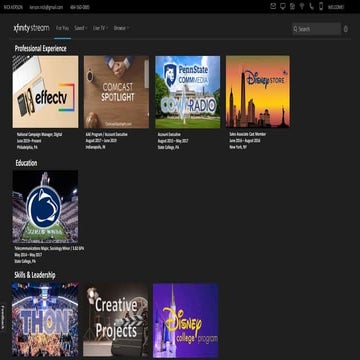Click the xfinity stream logo
The height and width of the screenshot is (360, 360).
(x=31, y=28)
